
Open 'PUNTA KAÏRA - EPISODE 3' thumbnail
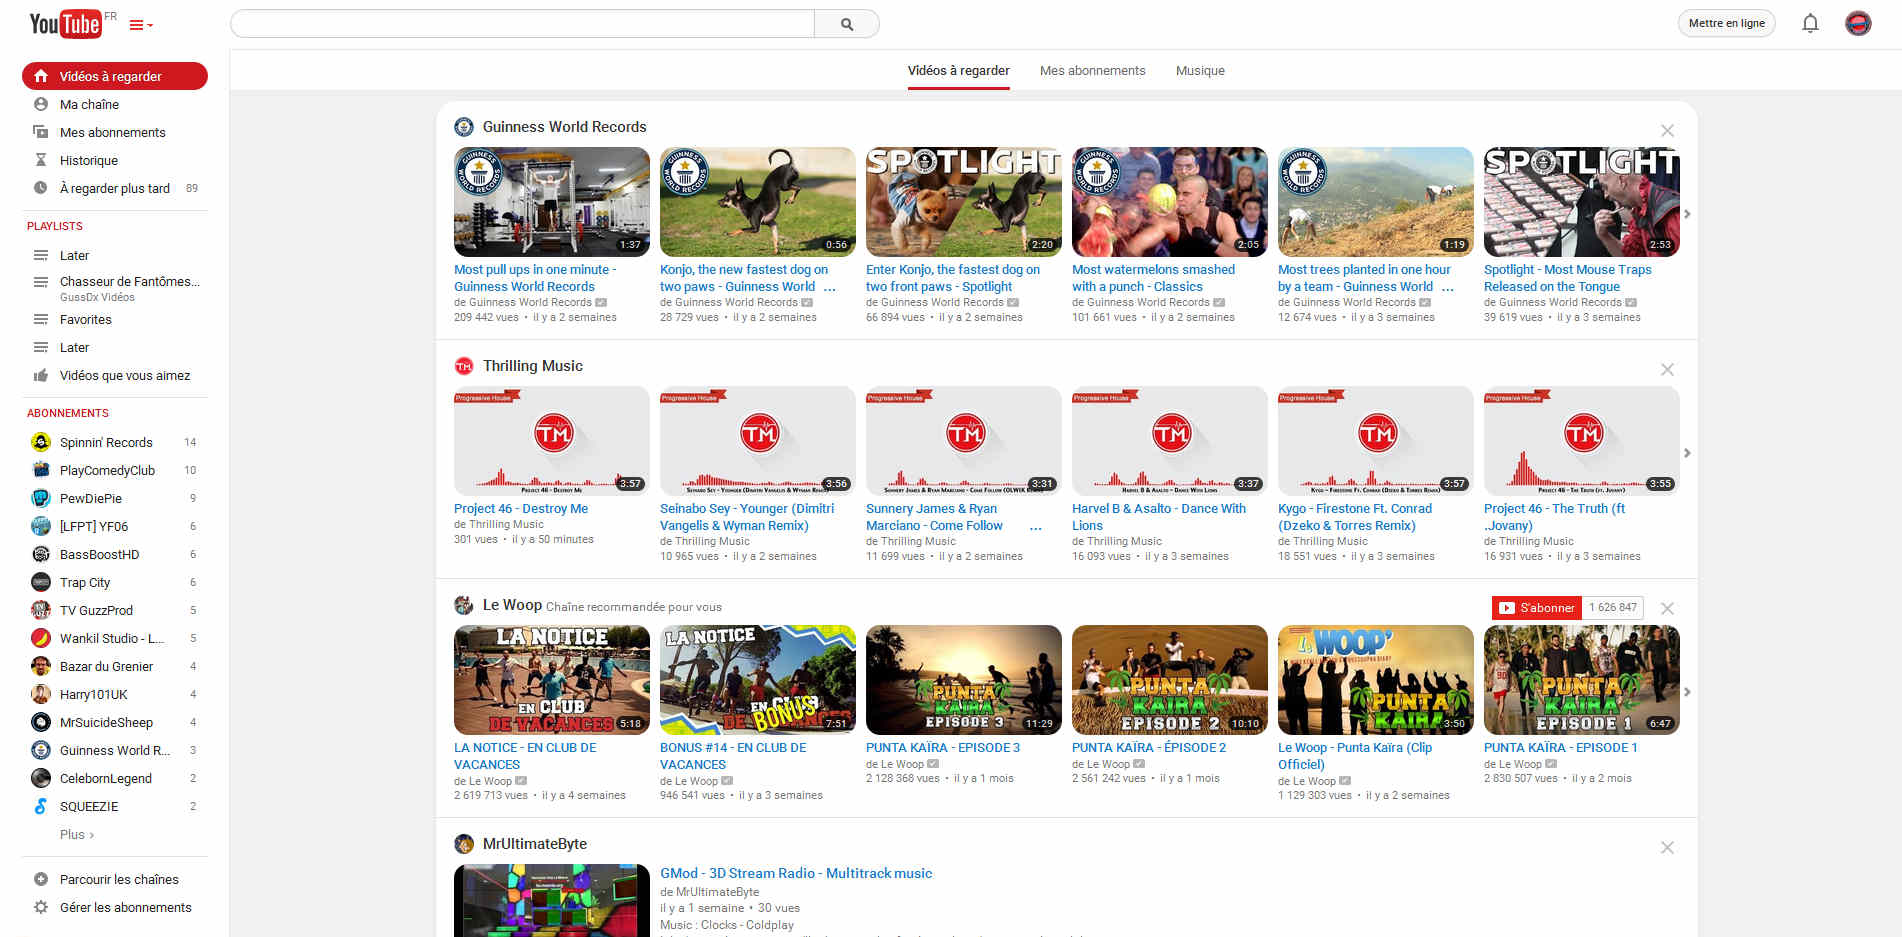click(x=964, y=680)
